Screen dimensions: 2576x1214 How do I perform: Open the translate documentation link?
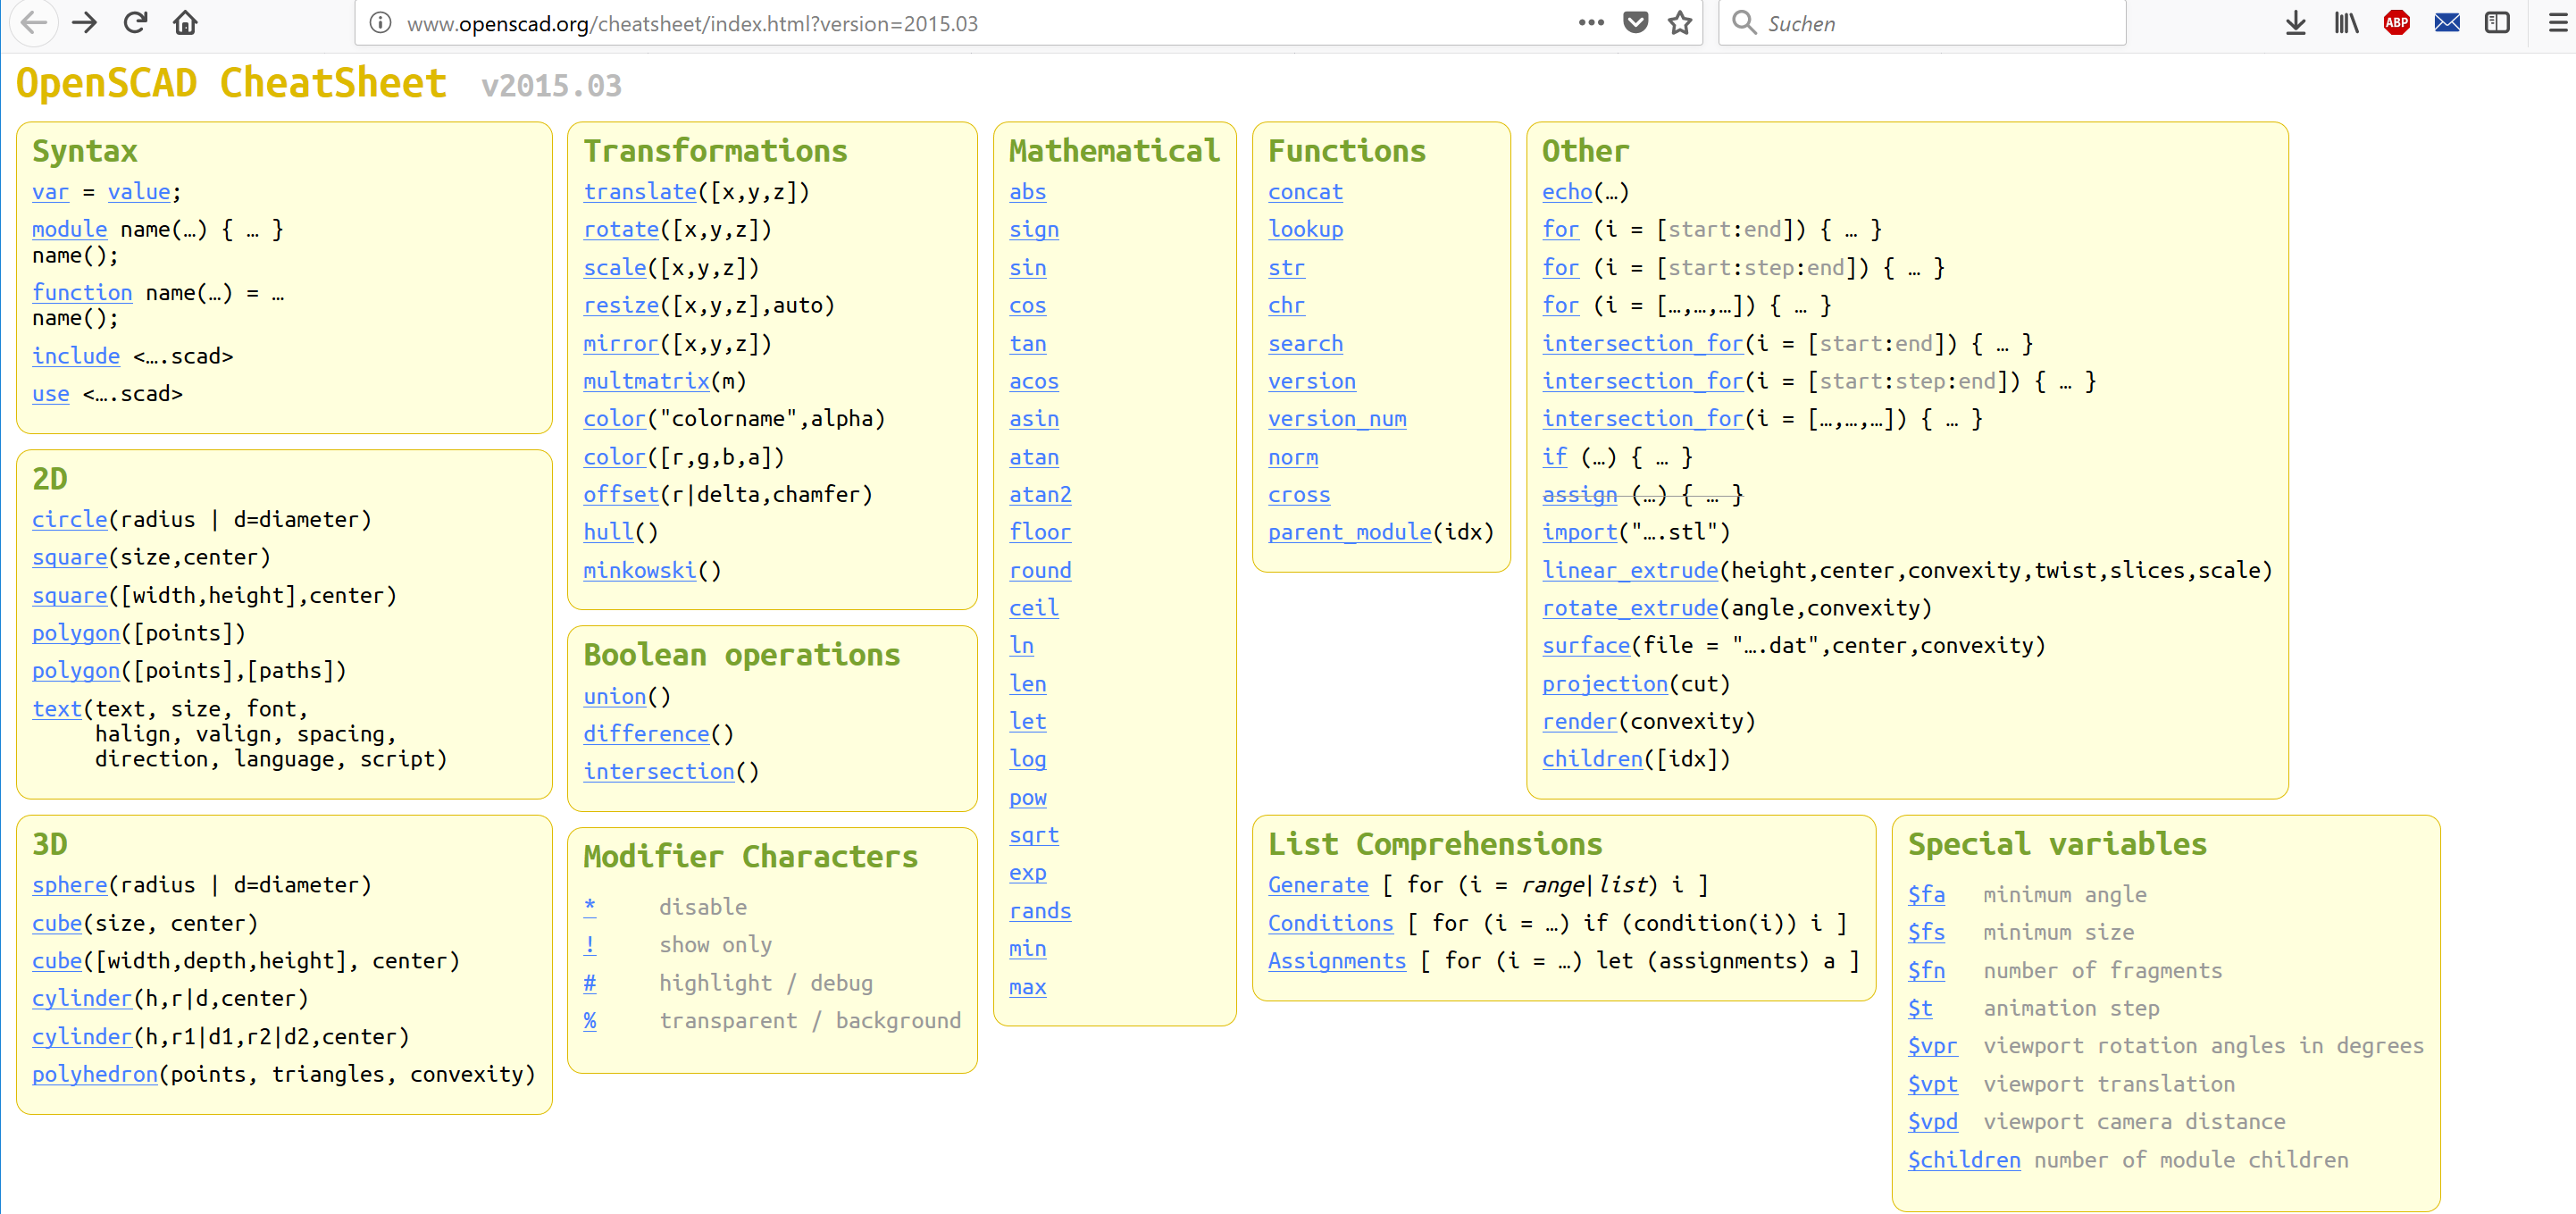pyautogui.click(x=640, y=191)
